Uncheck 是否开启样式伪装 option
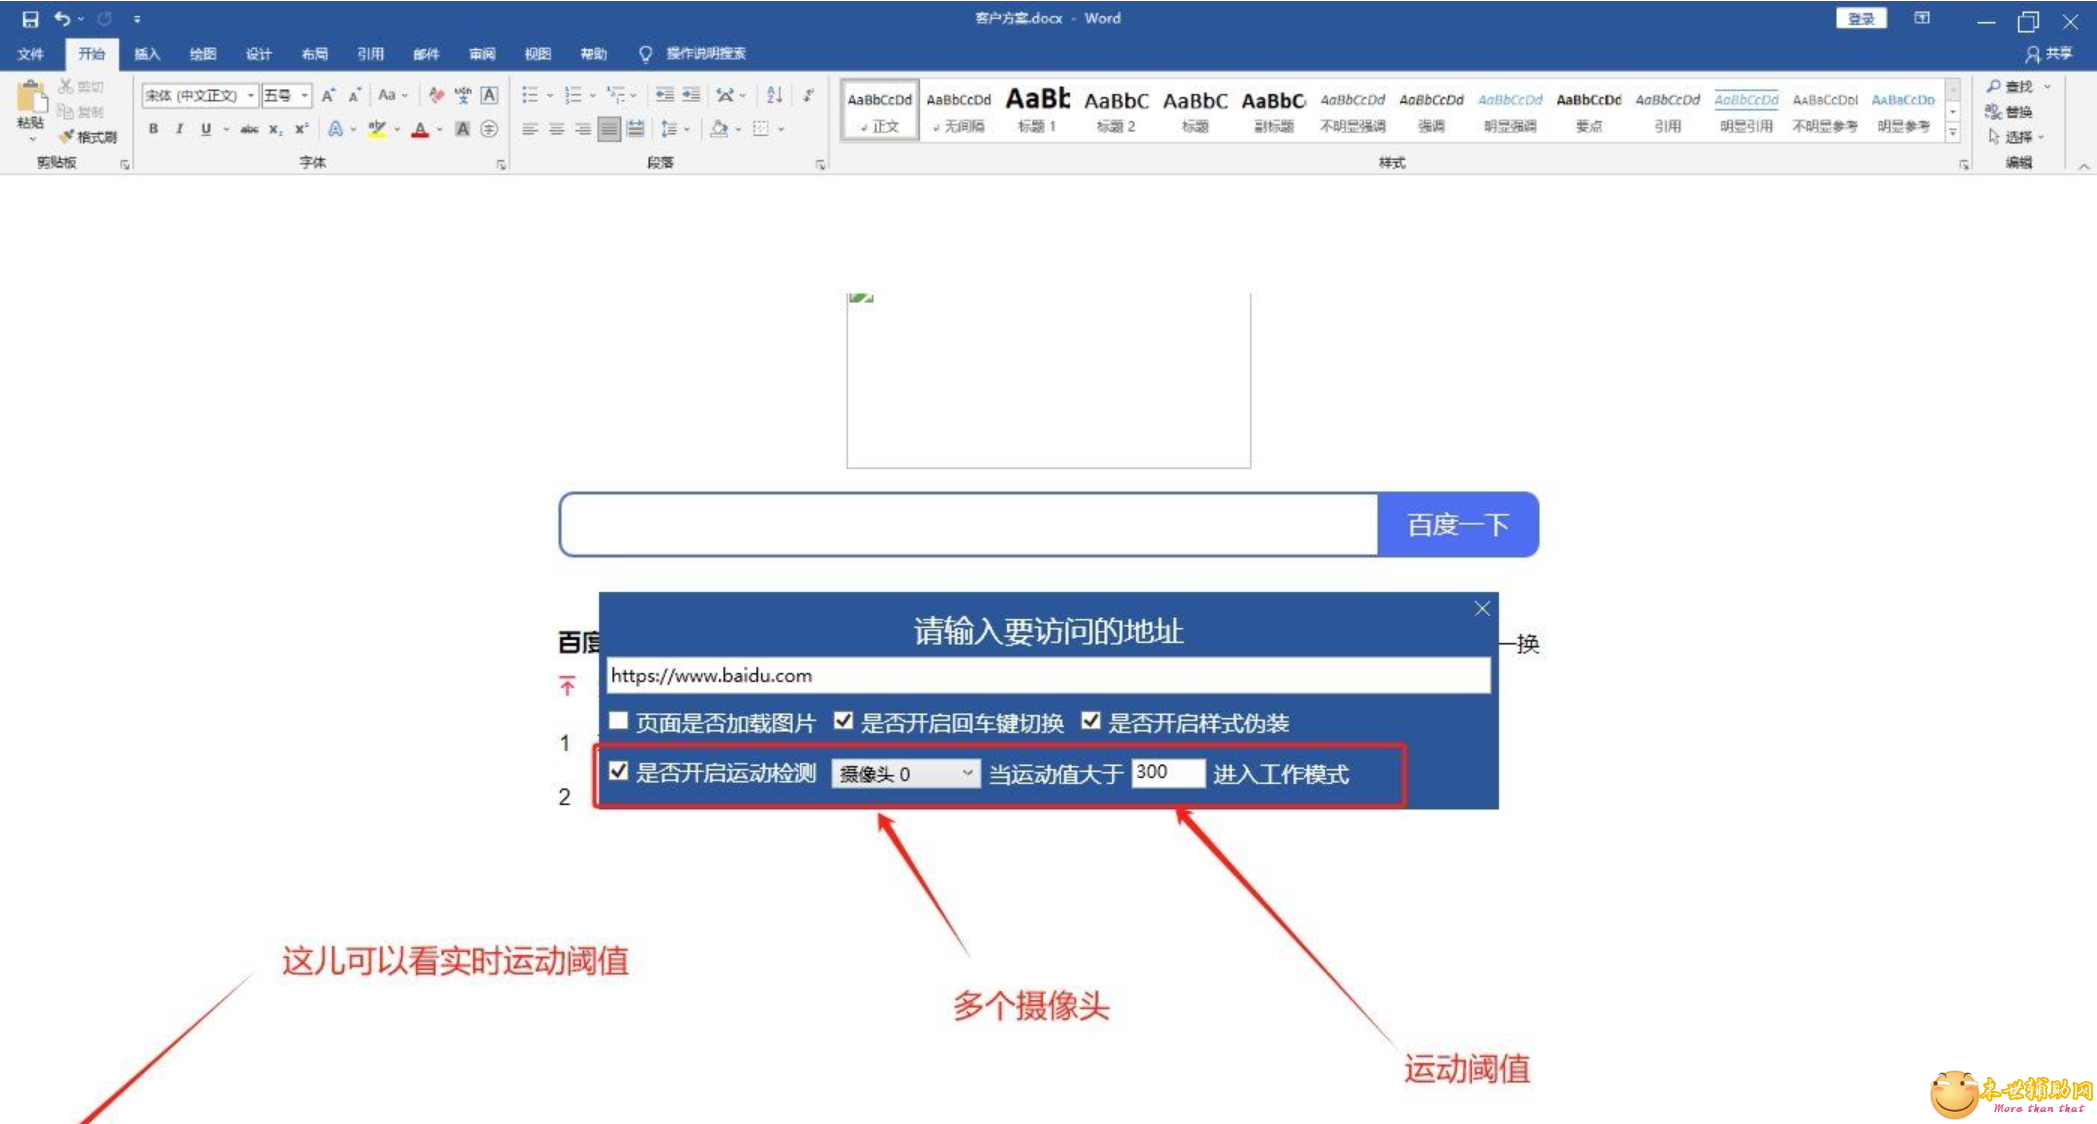The height and width of the screenshot is (1124, 2097). 1091,721
